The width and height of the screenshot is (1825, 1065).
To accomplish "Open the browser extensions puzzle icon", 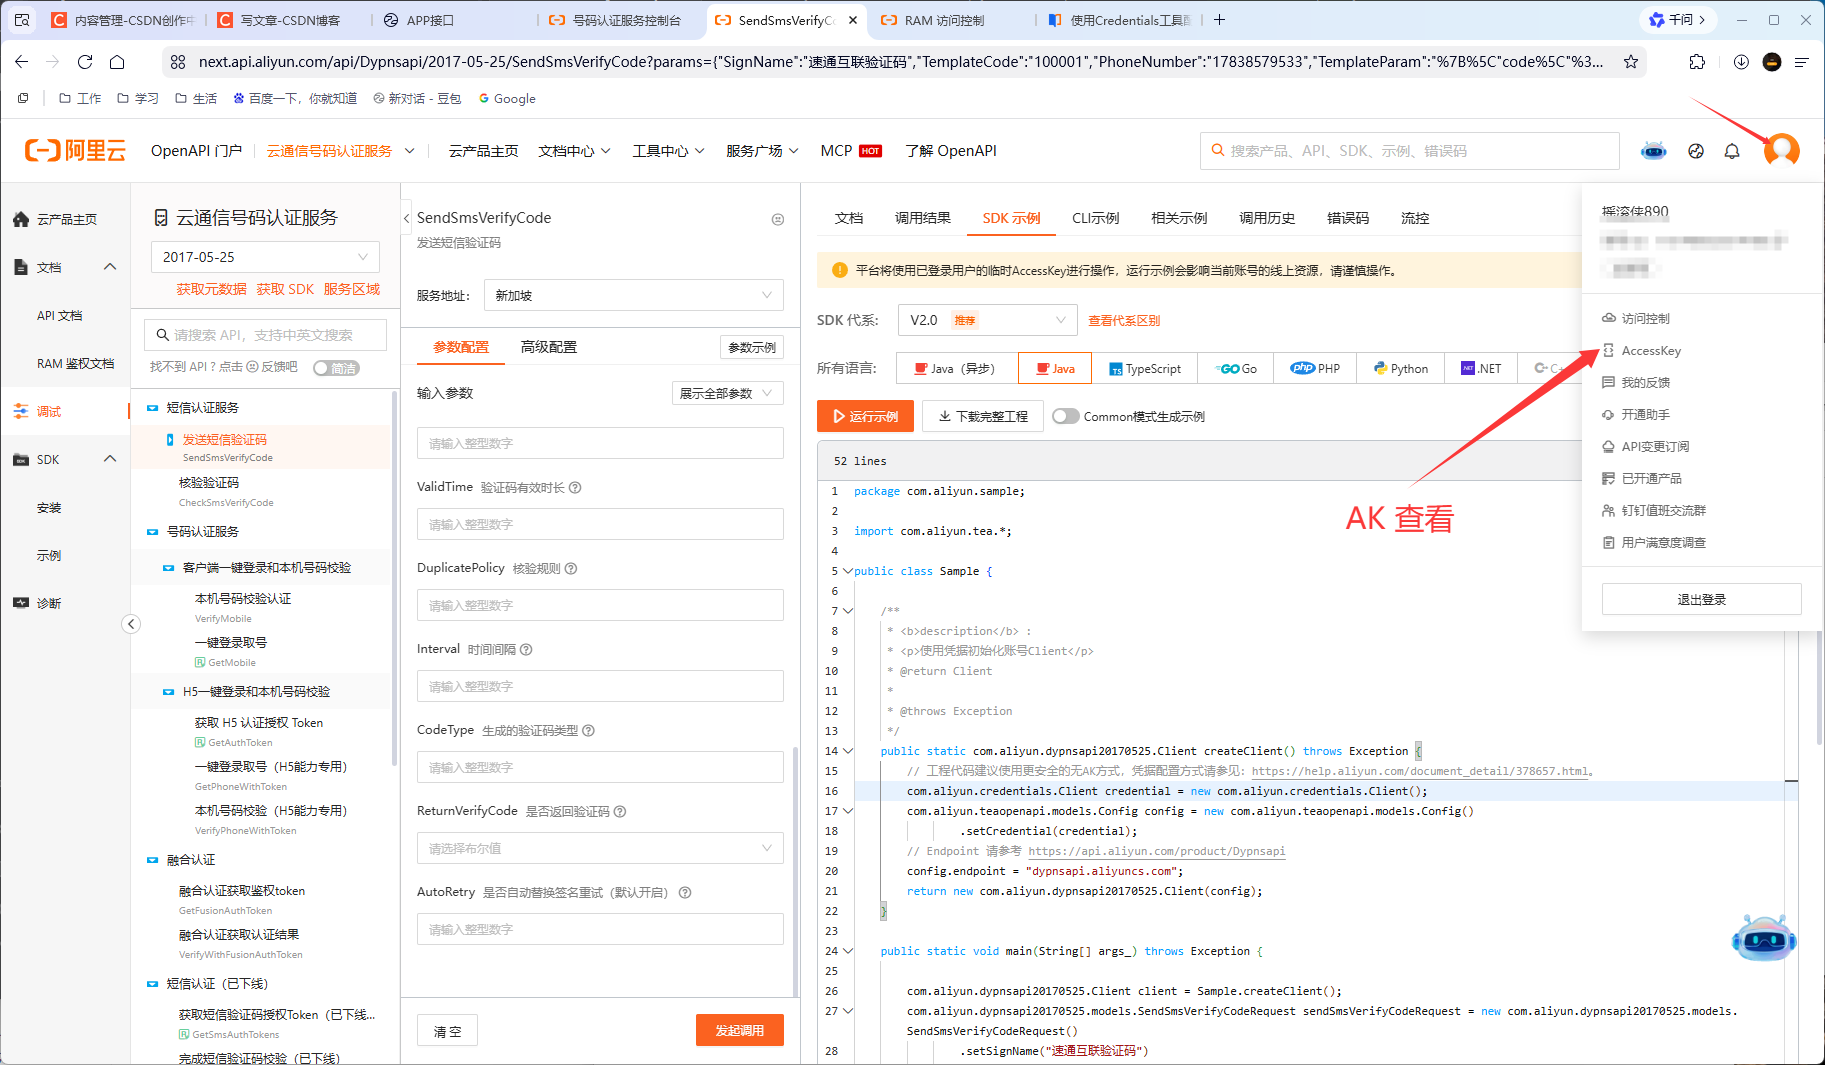I will [1697, 62].
